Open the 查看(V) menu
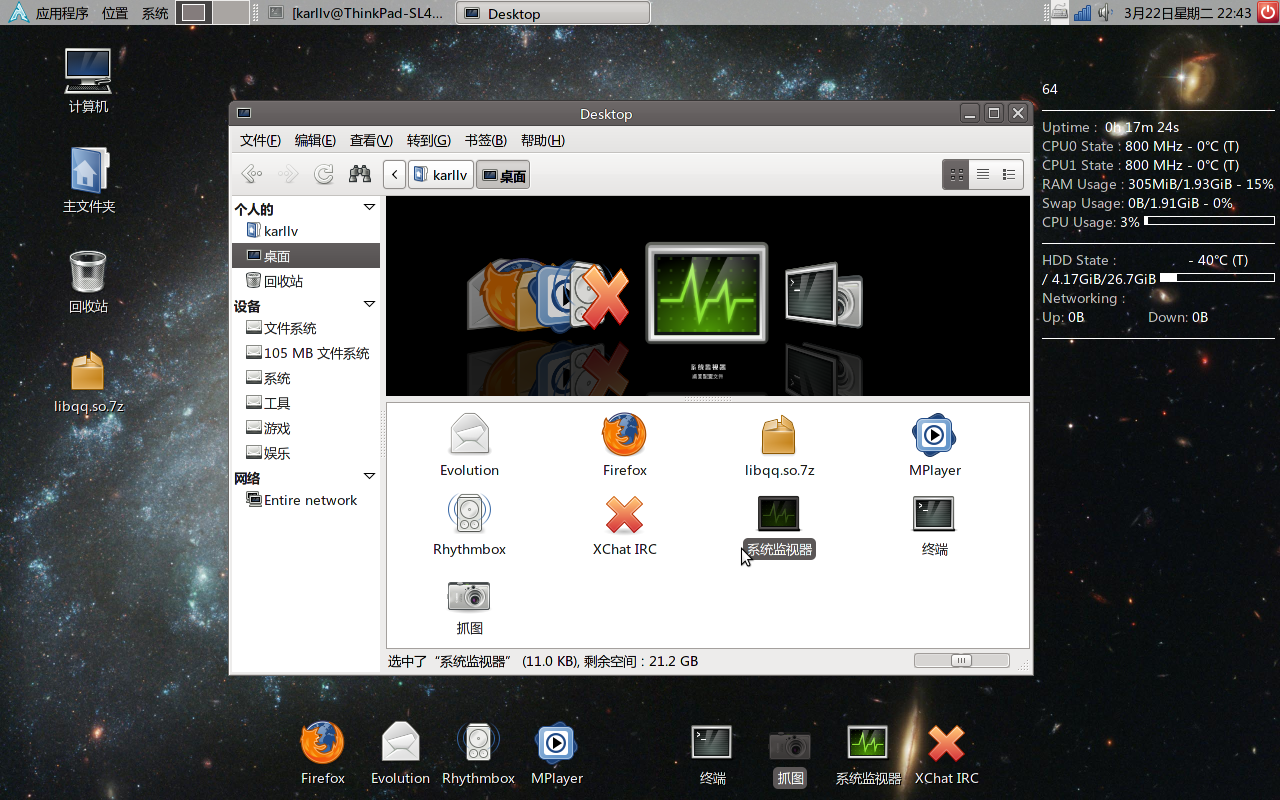The image size is (1280, 800). (x=371, y=140)
